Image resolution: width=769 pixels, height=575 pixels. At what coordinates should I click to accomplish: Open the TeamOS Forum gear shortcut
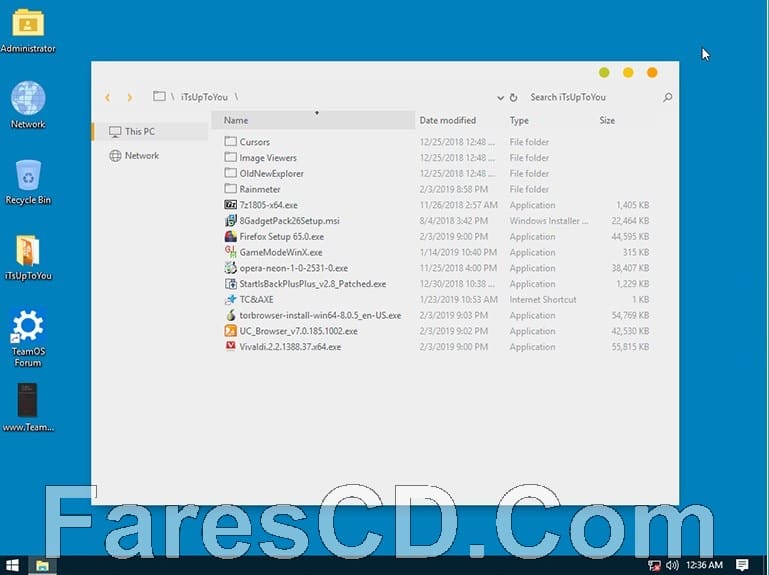(x=28, y=325)
